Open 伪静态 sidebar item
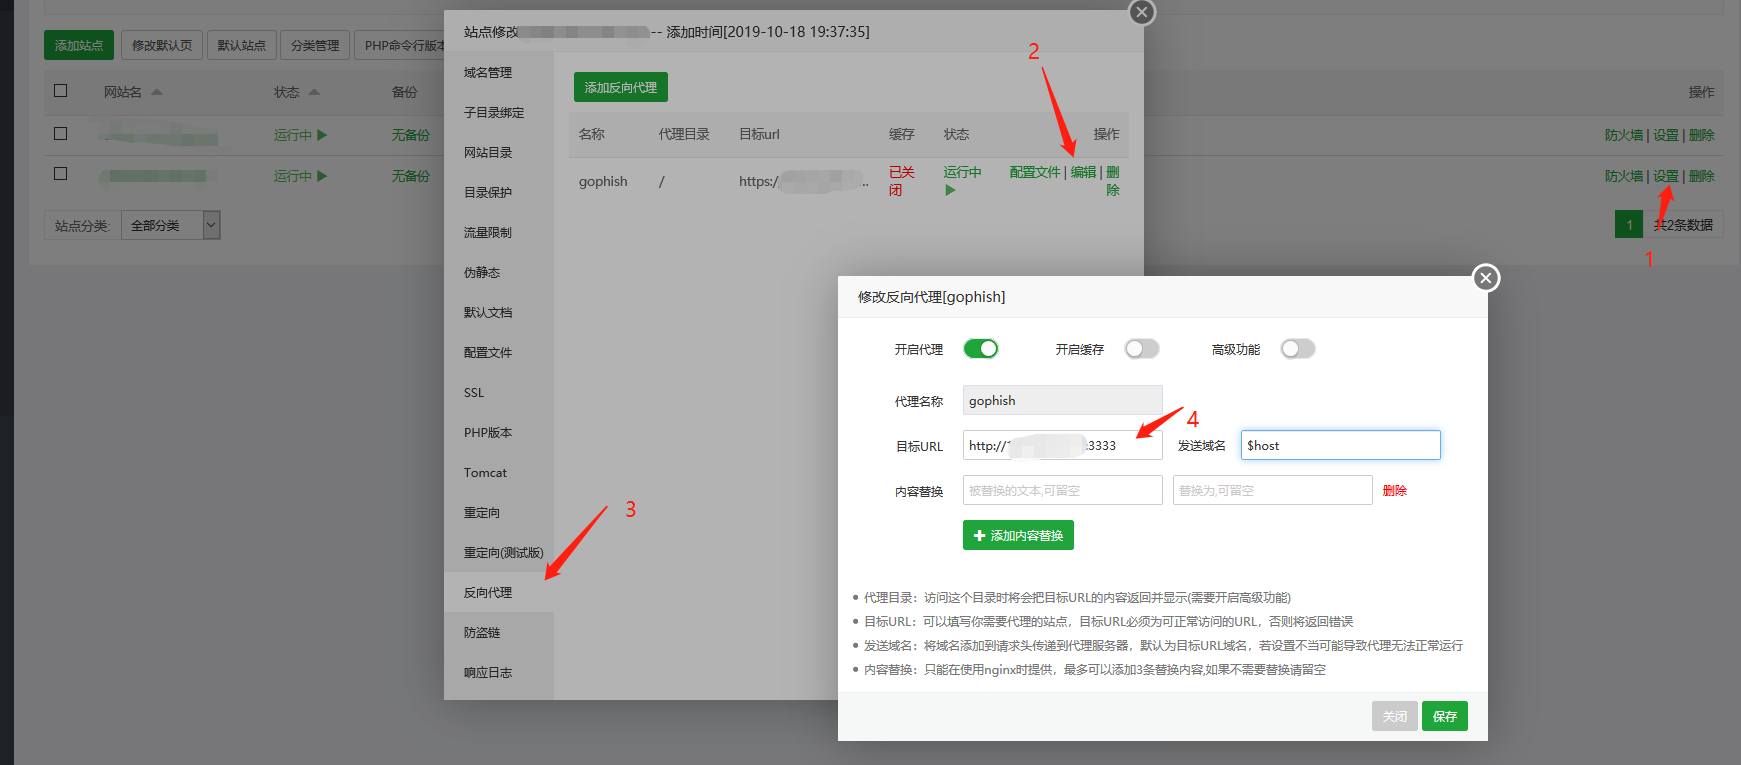The height and width of the screenshot is (765, 1741). coord(499,272)
